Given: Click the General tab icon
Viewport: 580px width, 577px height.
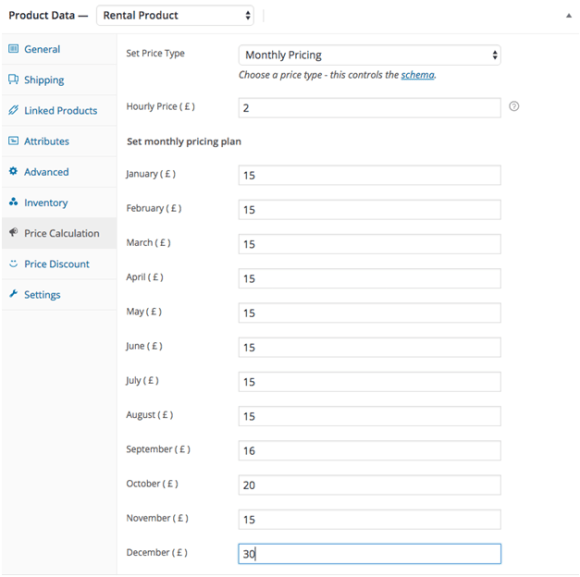Looking at the screenshot, I should [x=13, y=48].
